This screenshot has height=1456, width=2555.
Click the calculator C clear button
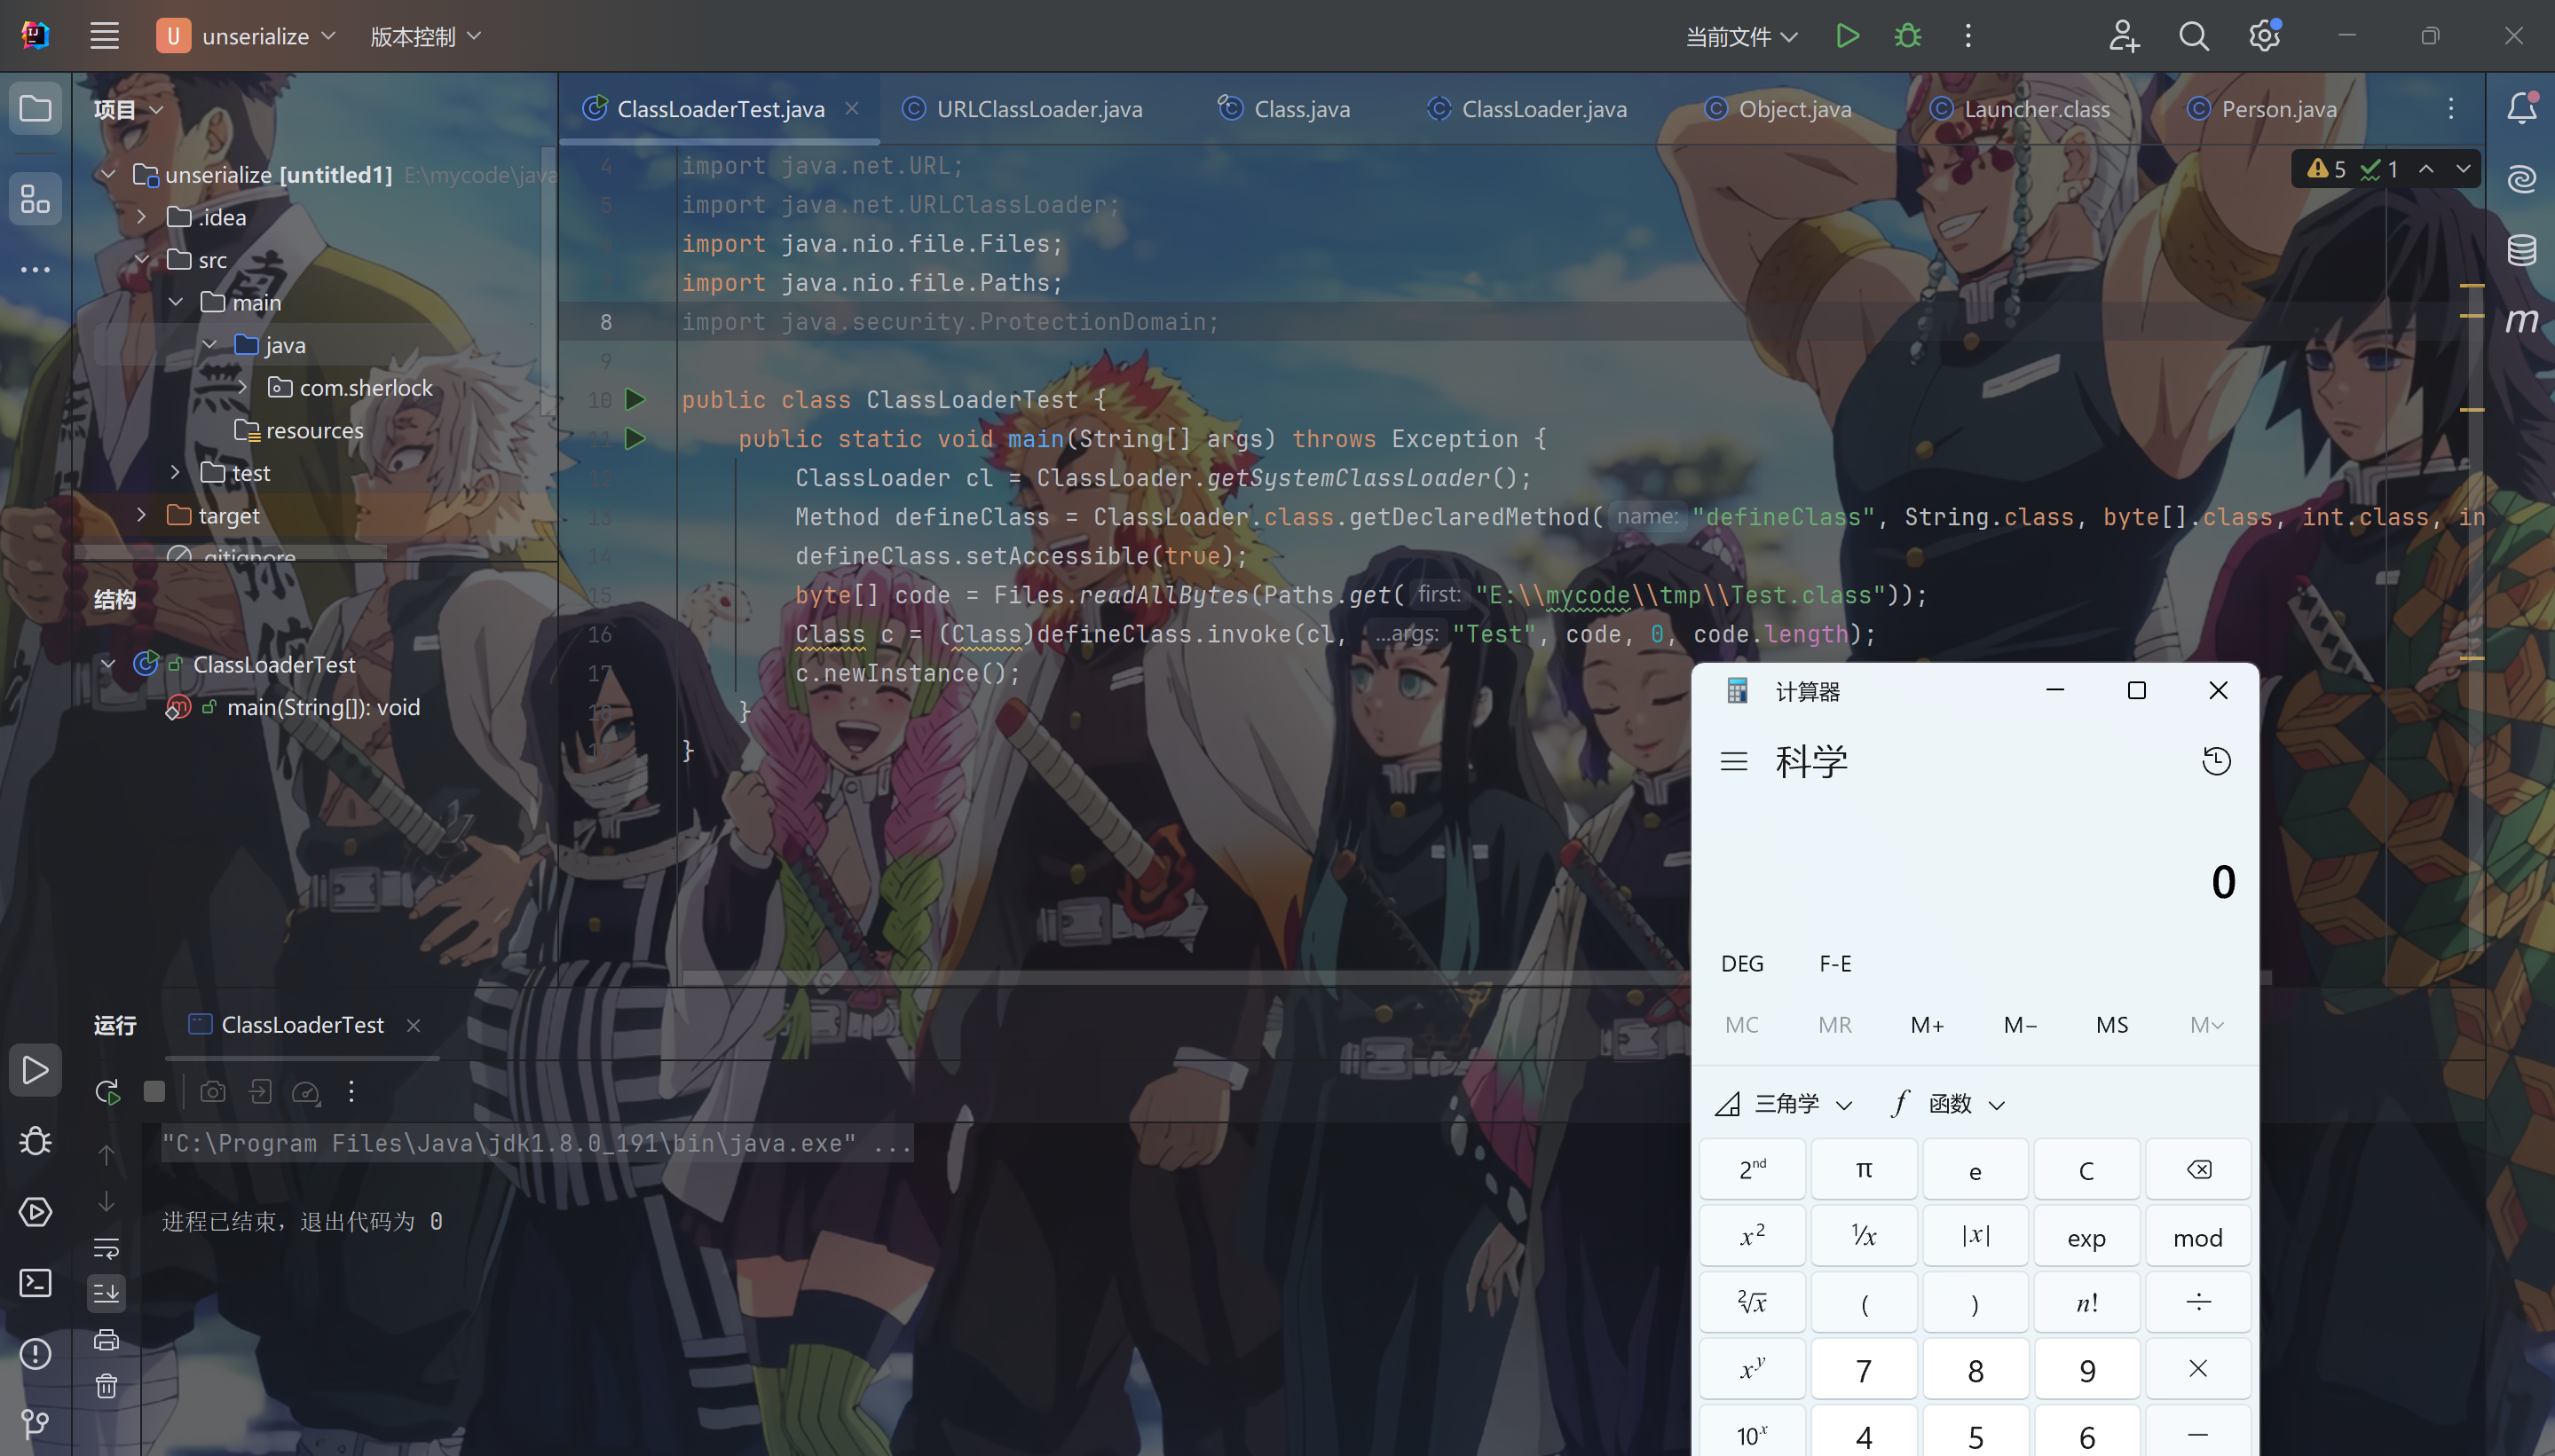[x=2086, y=1169]
